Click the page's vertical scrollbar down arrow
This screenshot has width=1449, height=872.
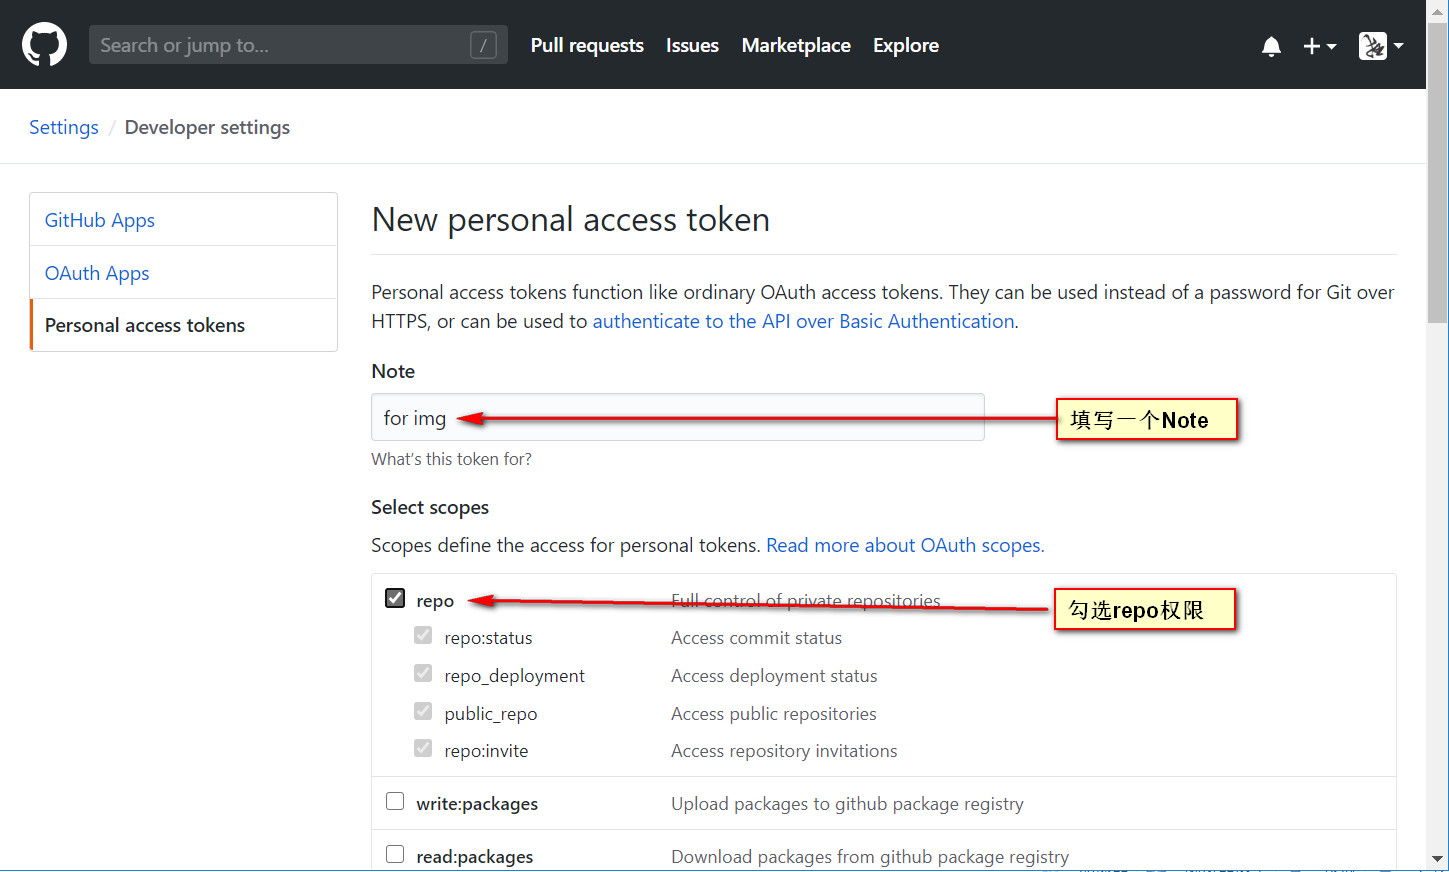click(1437, 858)
